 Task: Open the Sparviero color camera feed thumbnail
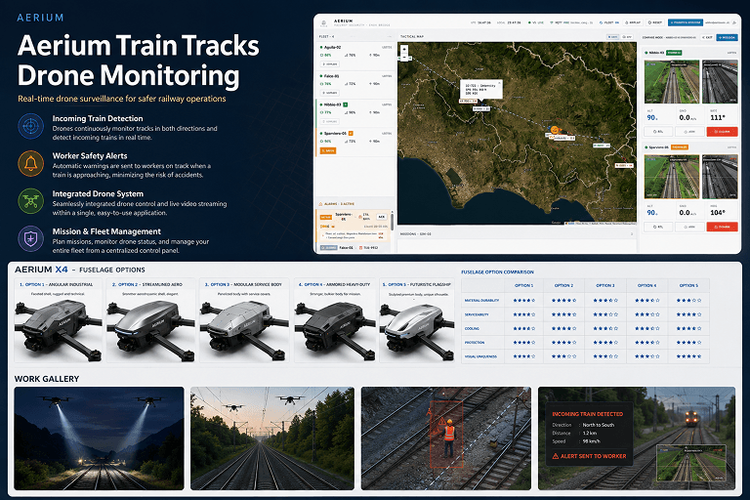tap(672, 177)
